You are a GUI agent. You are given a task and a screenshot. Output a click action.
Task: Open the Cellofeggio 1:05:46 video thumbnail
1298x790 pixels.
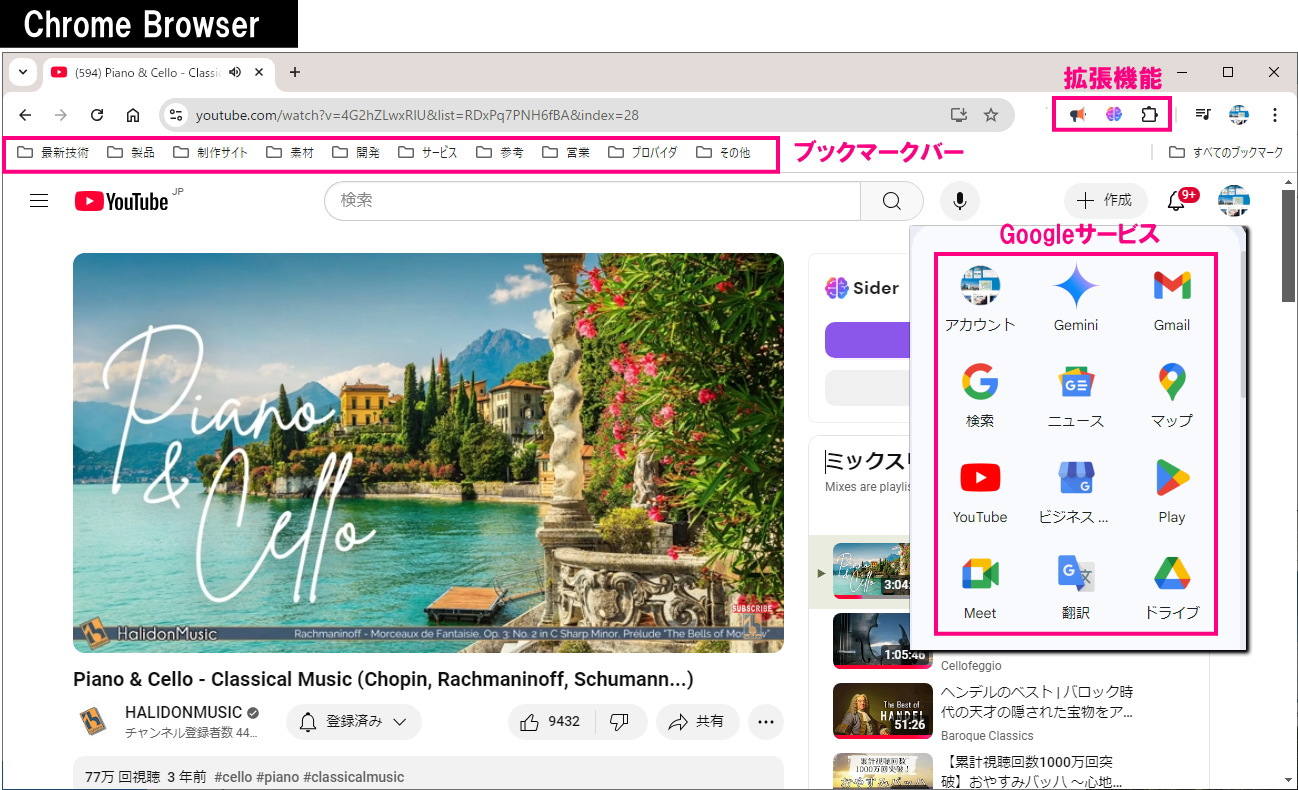[882, 641]
